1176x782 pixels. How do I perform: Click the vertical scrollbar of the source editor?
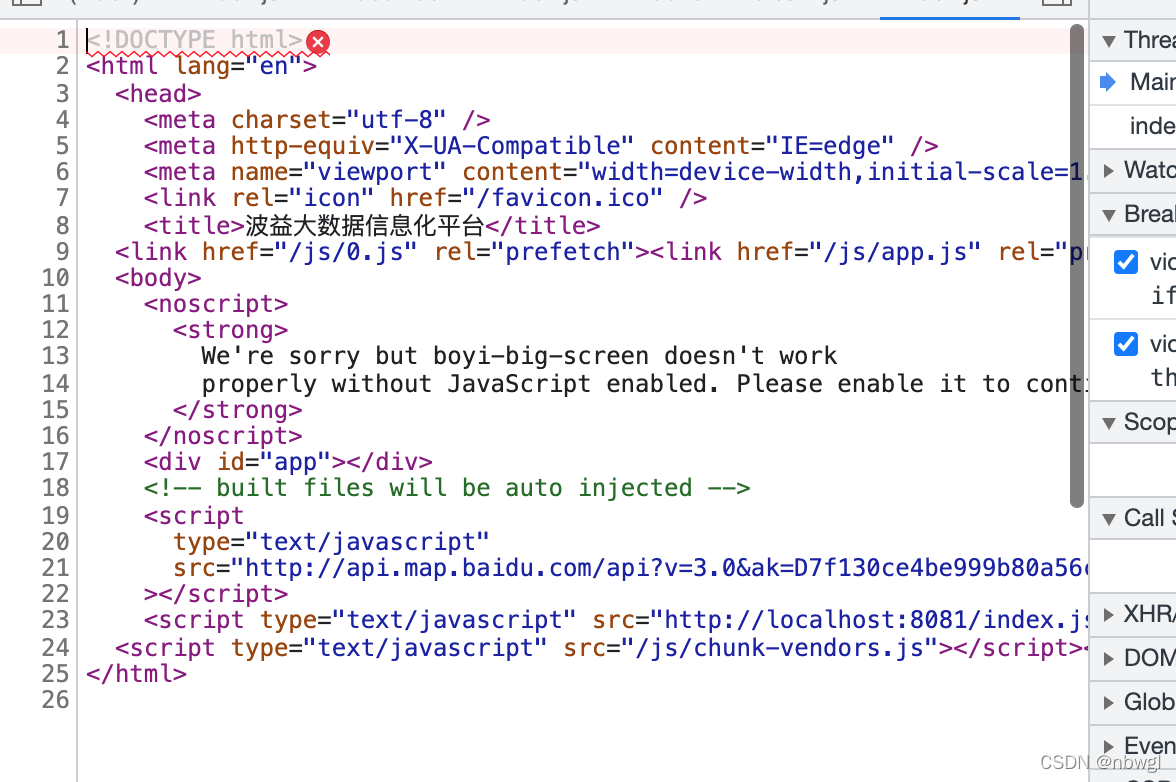(1077, 265)
